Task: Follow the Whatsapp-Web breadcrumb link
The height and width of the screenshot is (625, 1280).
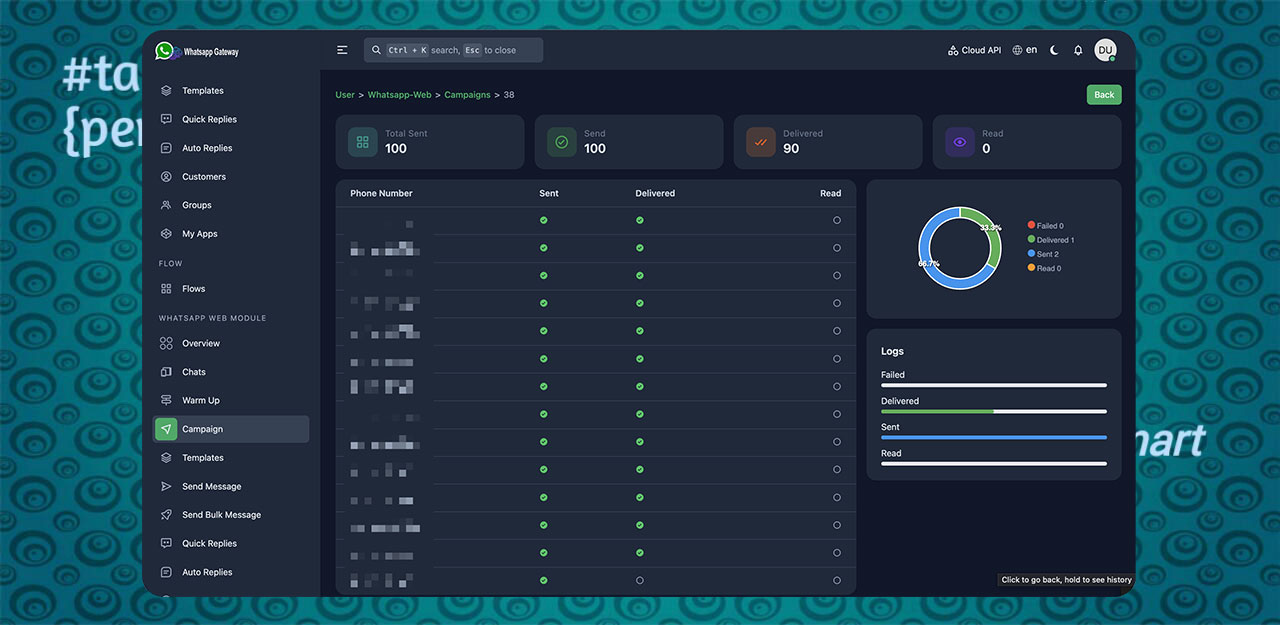Action: pos(399,95)
